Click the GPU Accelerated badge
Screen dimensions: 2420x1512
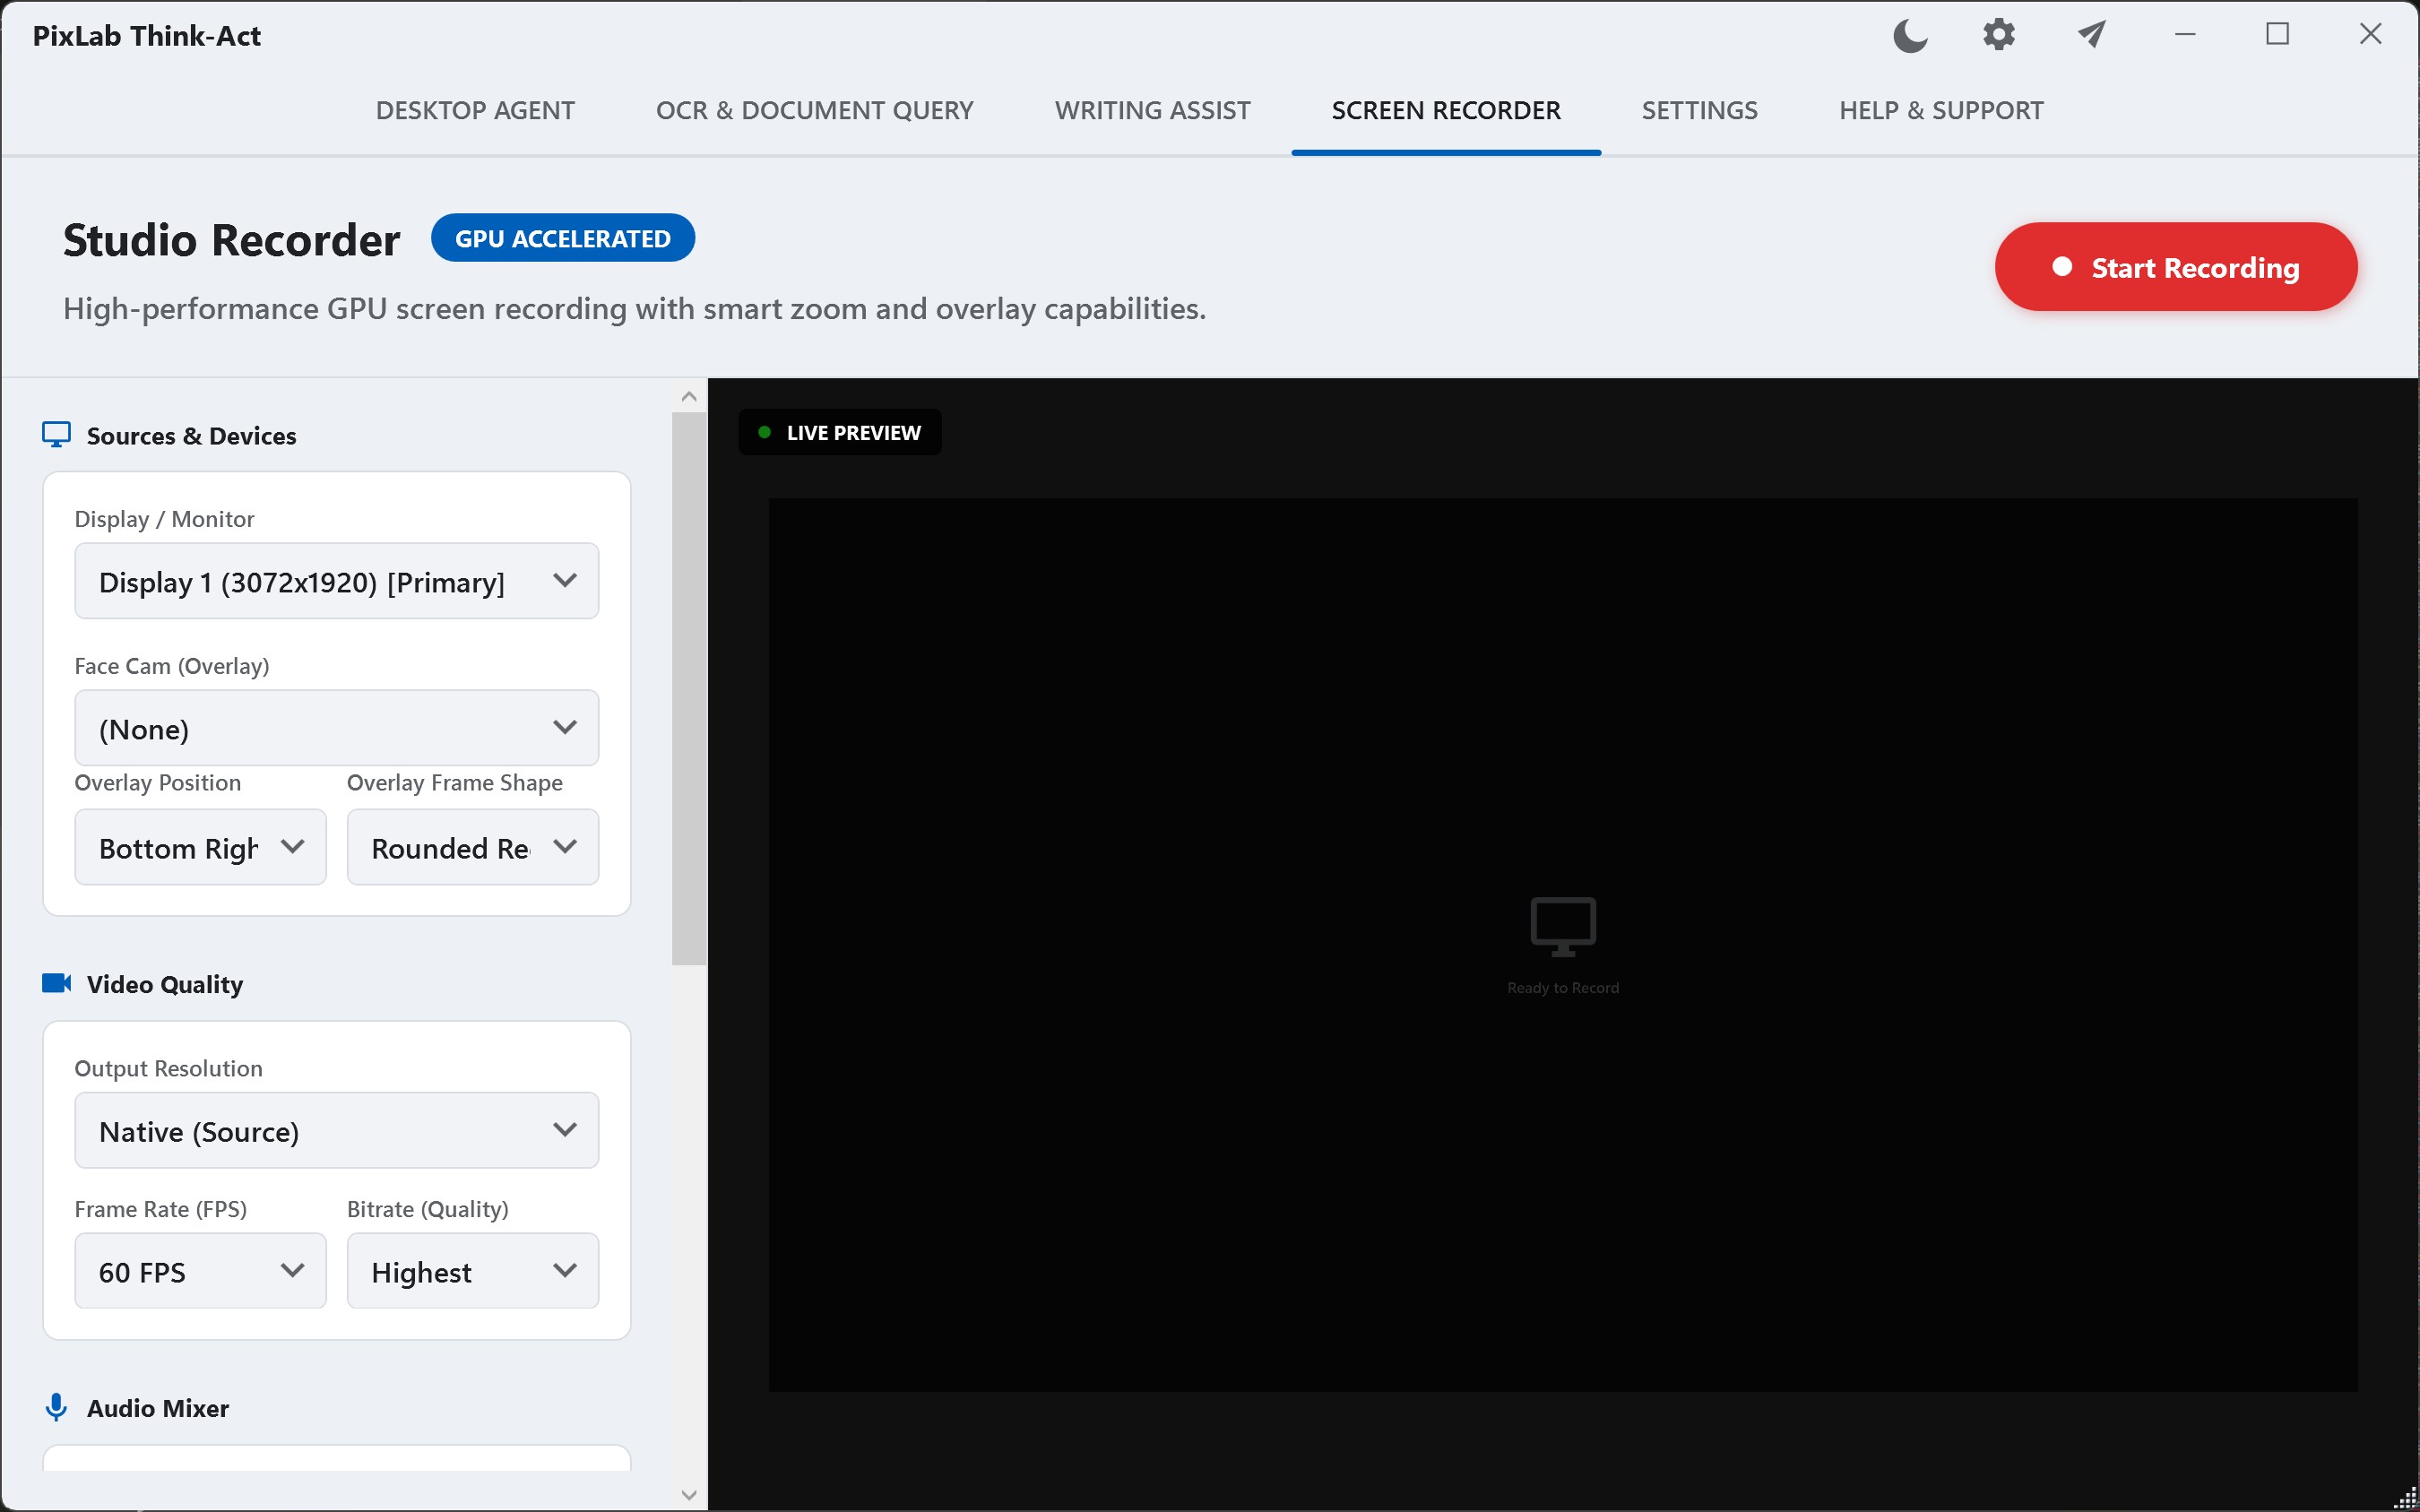[x=563, y=238]
